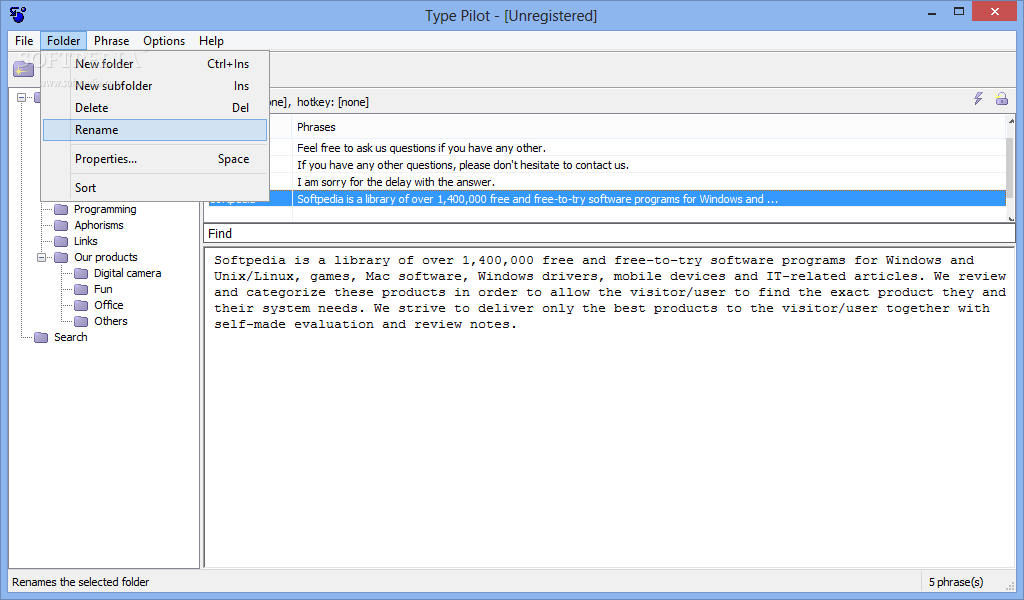Click 'Renames the selected folder' status text
1024x600 pixels.
point(80,582)
